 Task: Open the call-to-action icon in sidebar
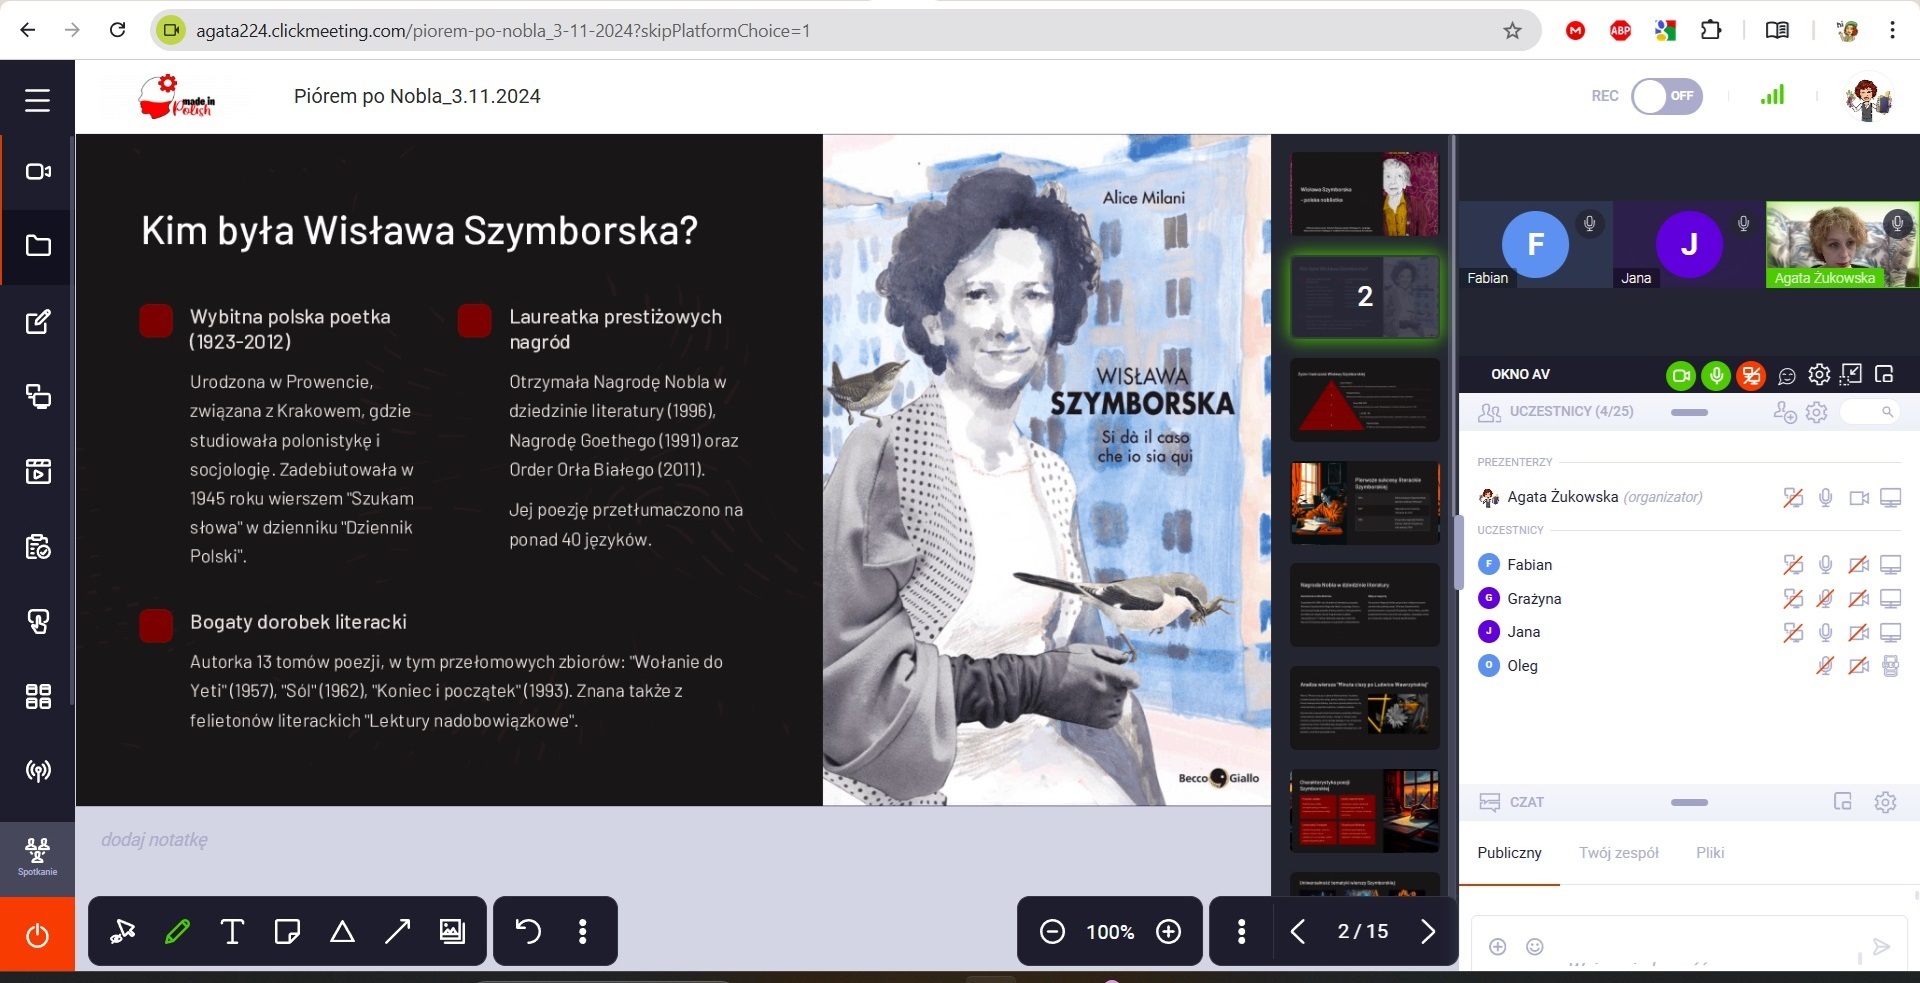point(38,622)
